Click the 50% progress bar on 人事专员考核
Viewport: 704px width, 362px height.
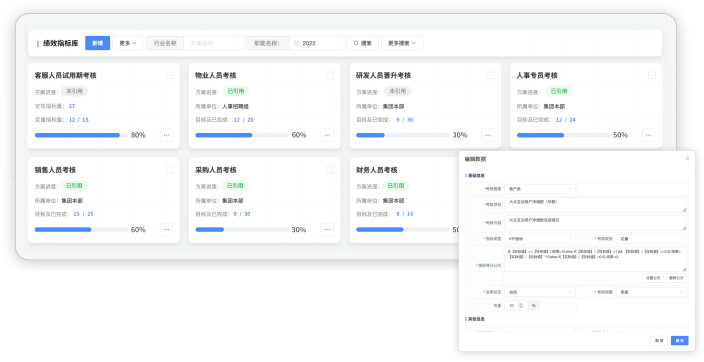coord(564,135)
